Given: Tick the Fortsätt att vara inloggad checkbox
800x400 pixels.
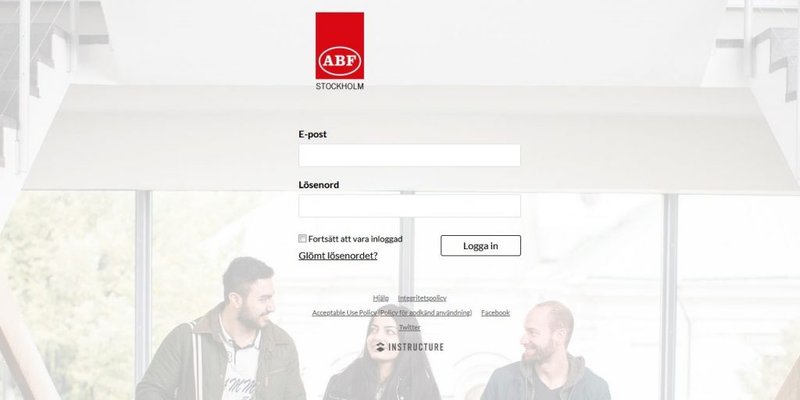Looking at the screenshot, I should [303, 238].
